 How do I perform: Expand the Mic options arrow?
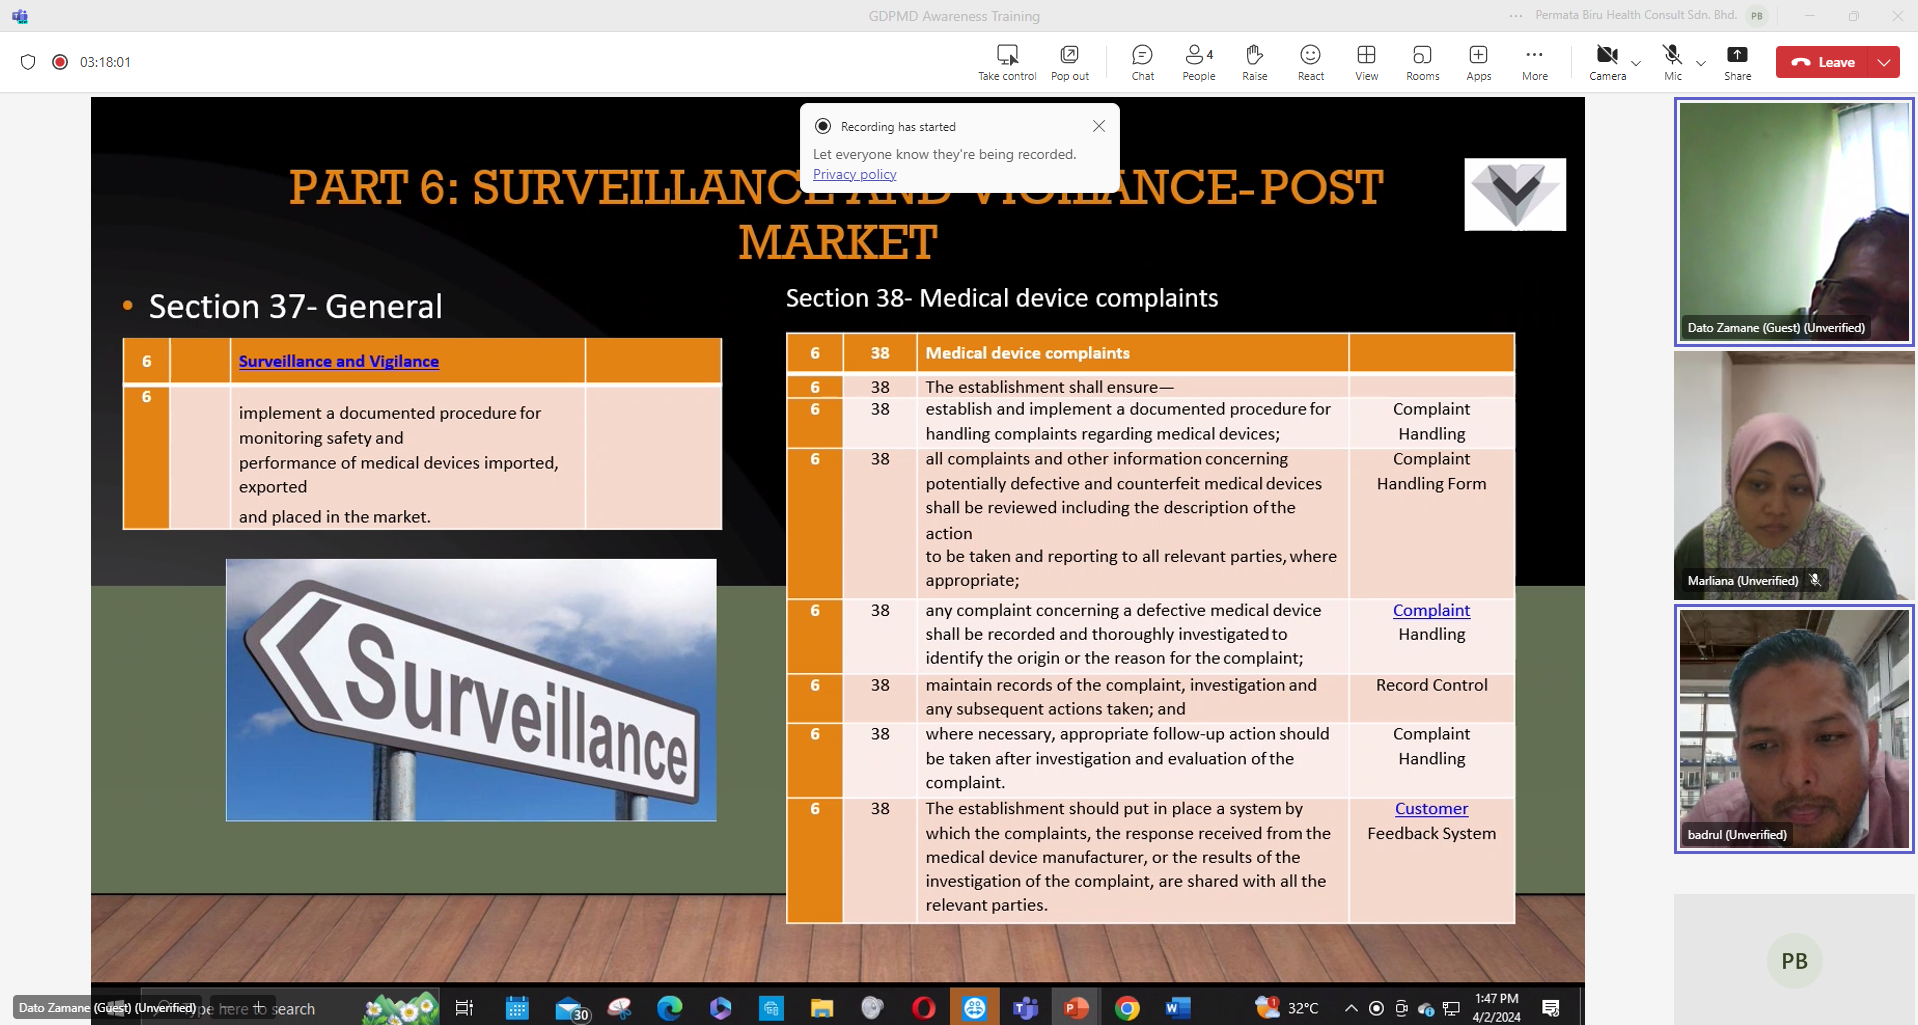coord(1701,63)
